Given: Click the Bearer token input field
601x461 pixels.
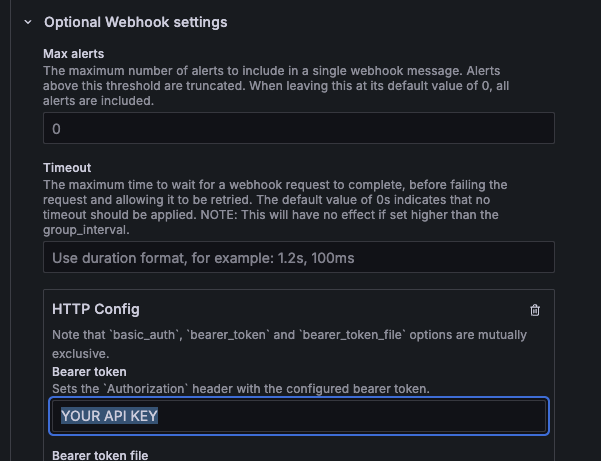Looking at the screenshot, I should [x=299, y=416].
